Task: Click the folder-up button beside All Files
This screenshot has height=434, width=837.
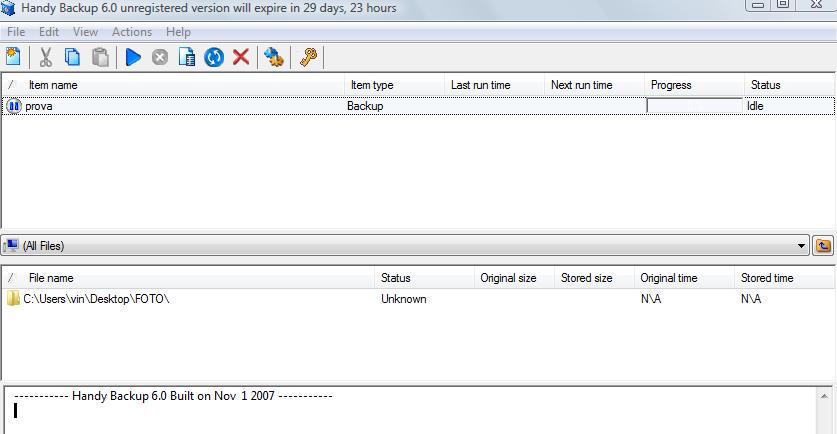Action: tap(823, 246)
